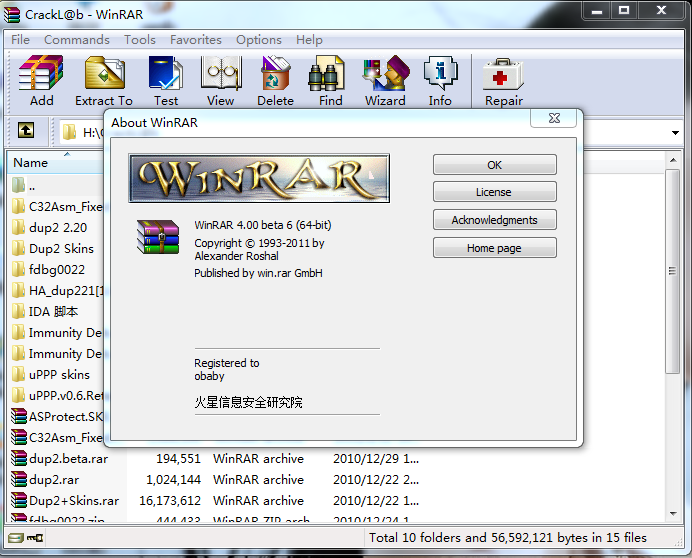This screenshot has height=558, width=692.
Task: Click the 2010/12/29 date cell
Action: point(376,458)
